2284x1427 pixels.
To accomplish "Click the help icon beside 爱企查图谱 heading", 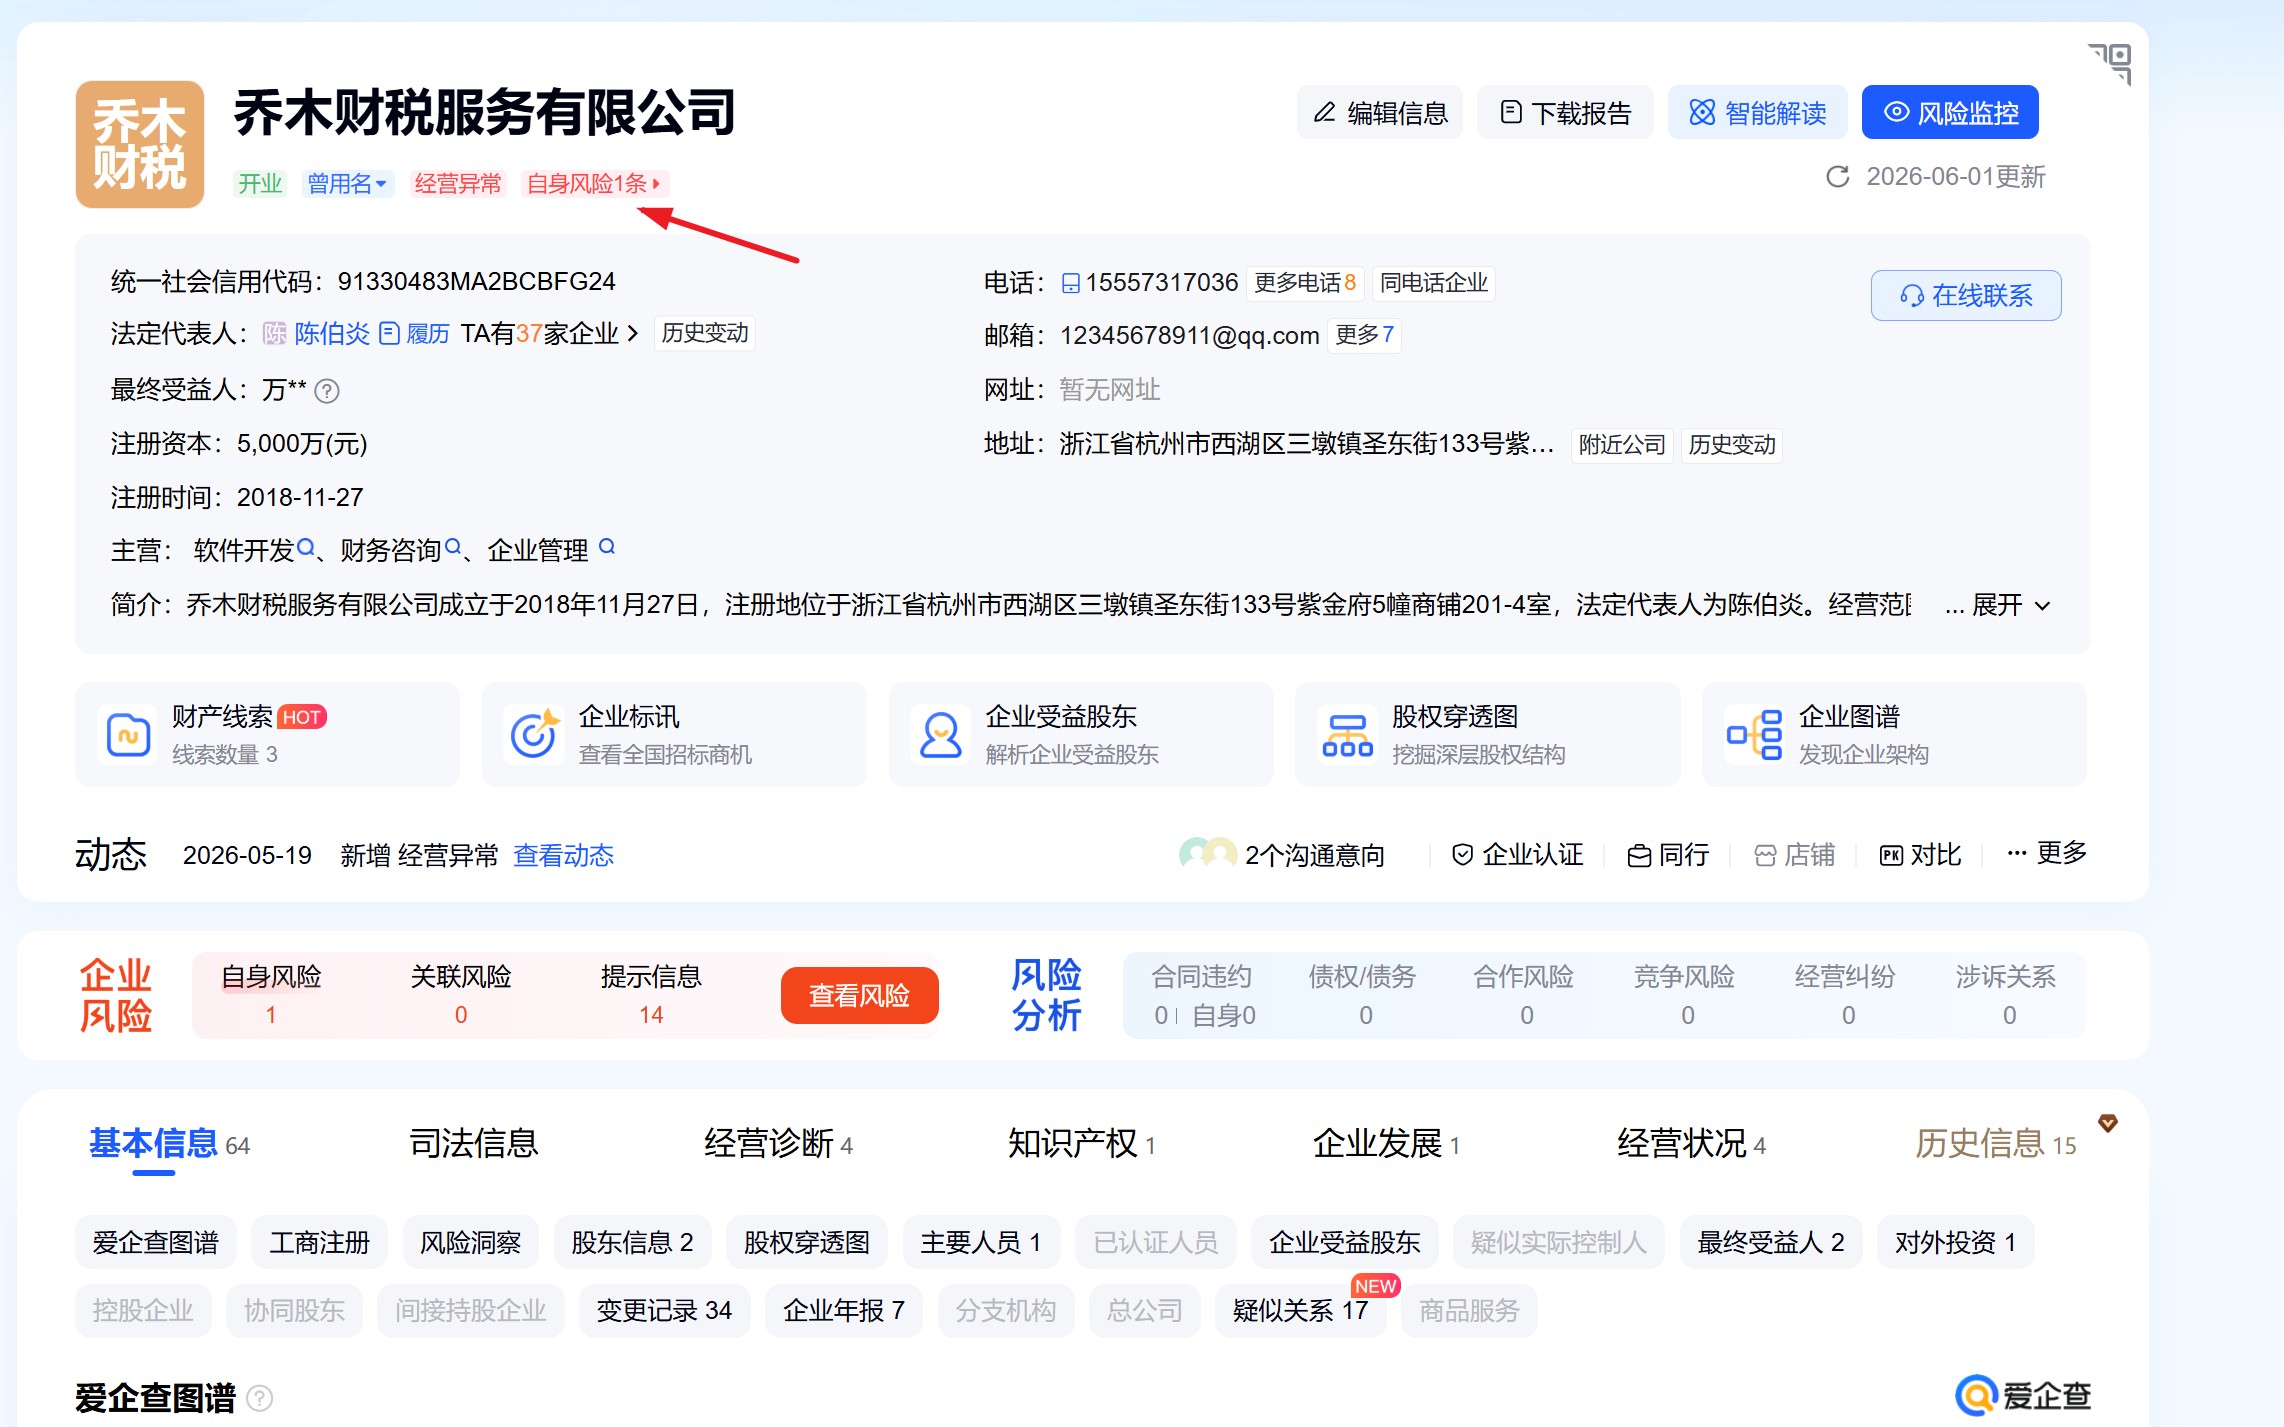I will [x=260, y=1398].
